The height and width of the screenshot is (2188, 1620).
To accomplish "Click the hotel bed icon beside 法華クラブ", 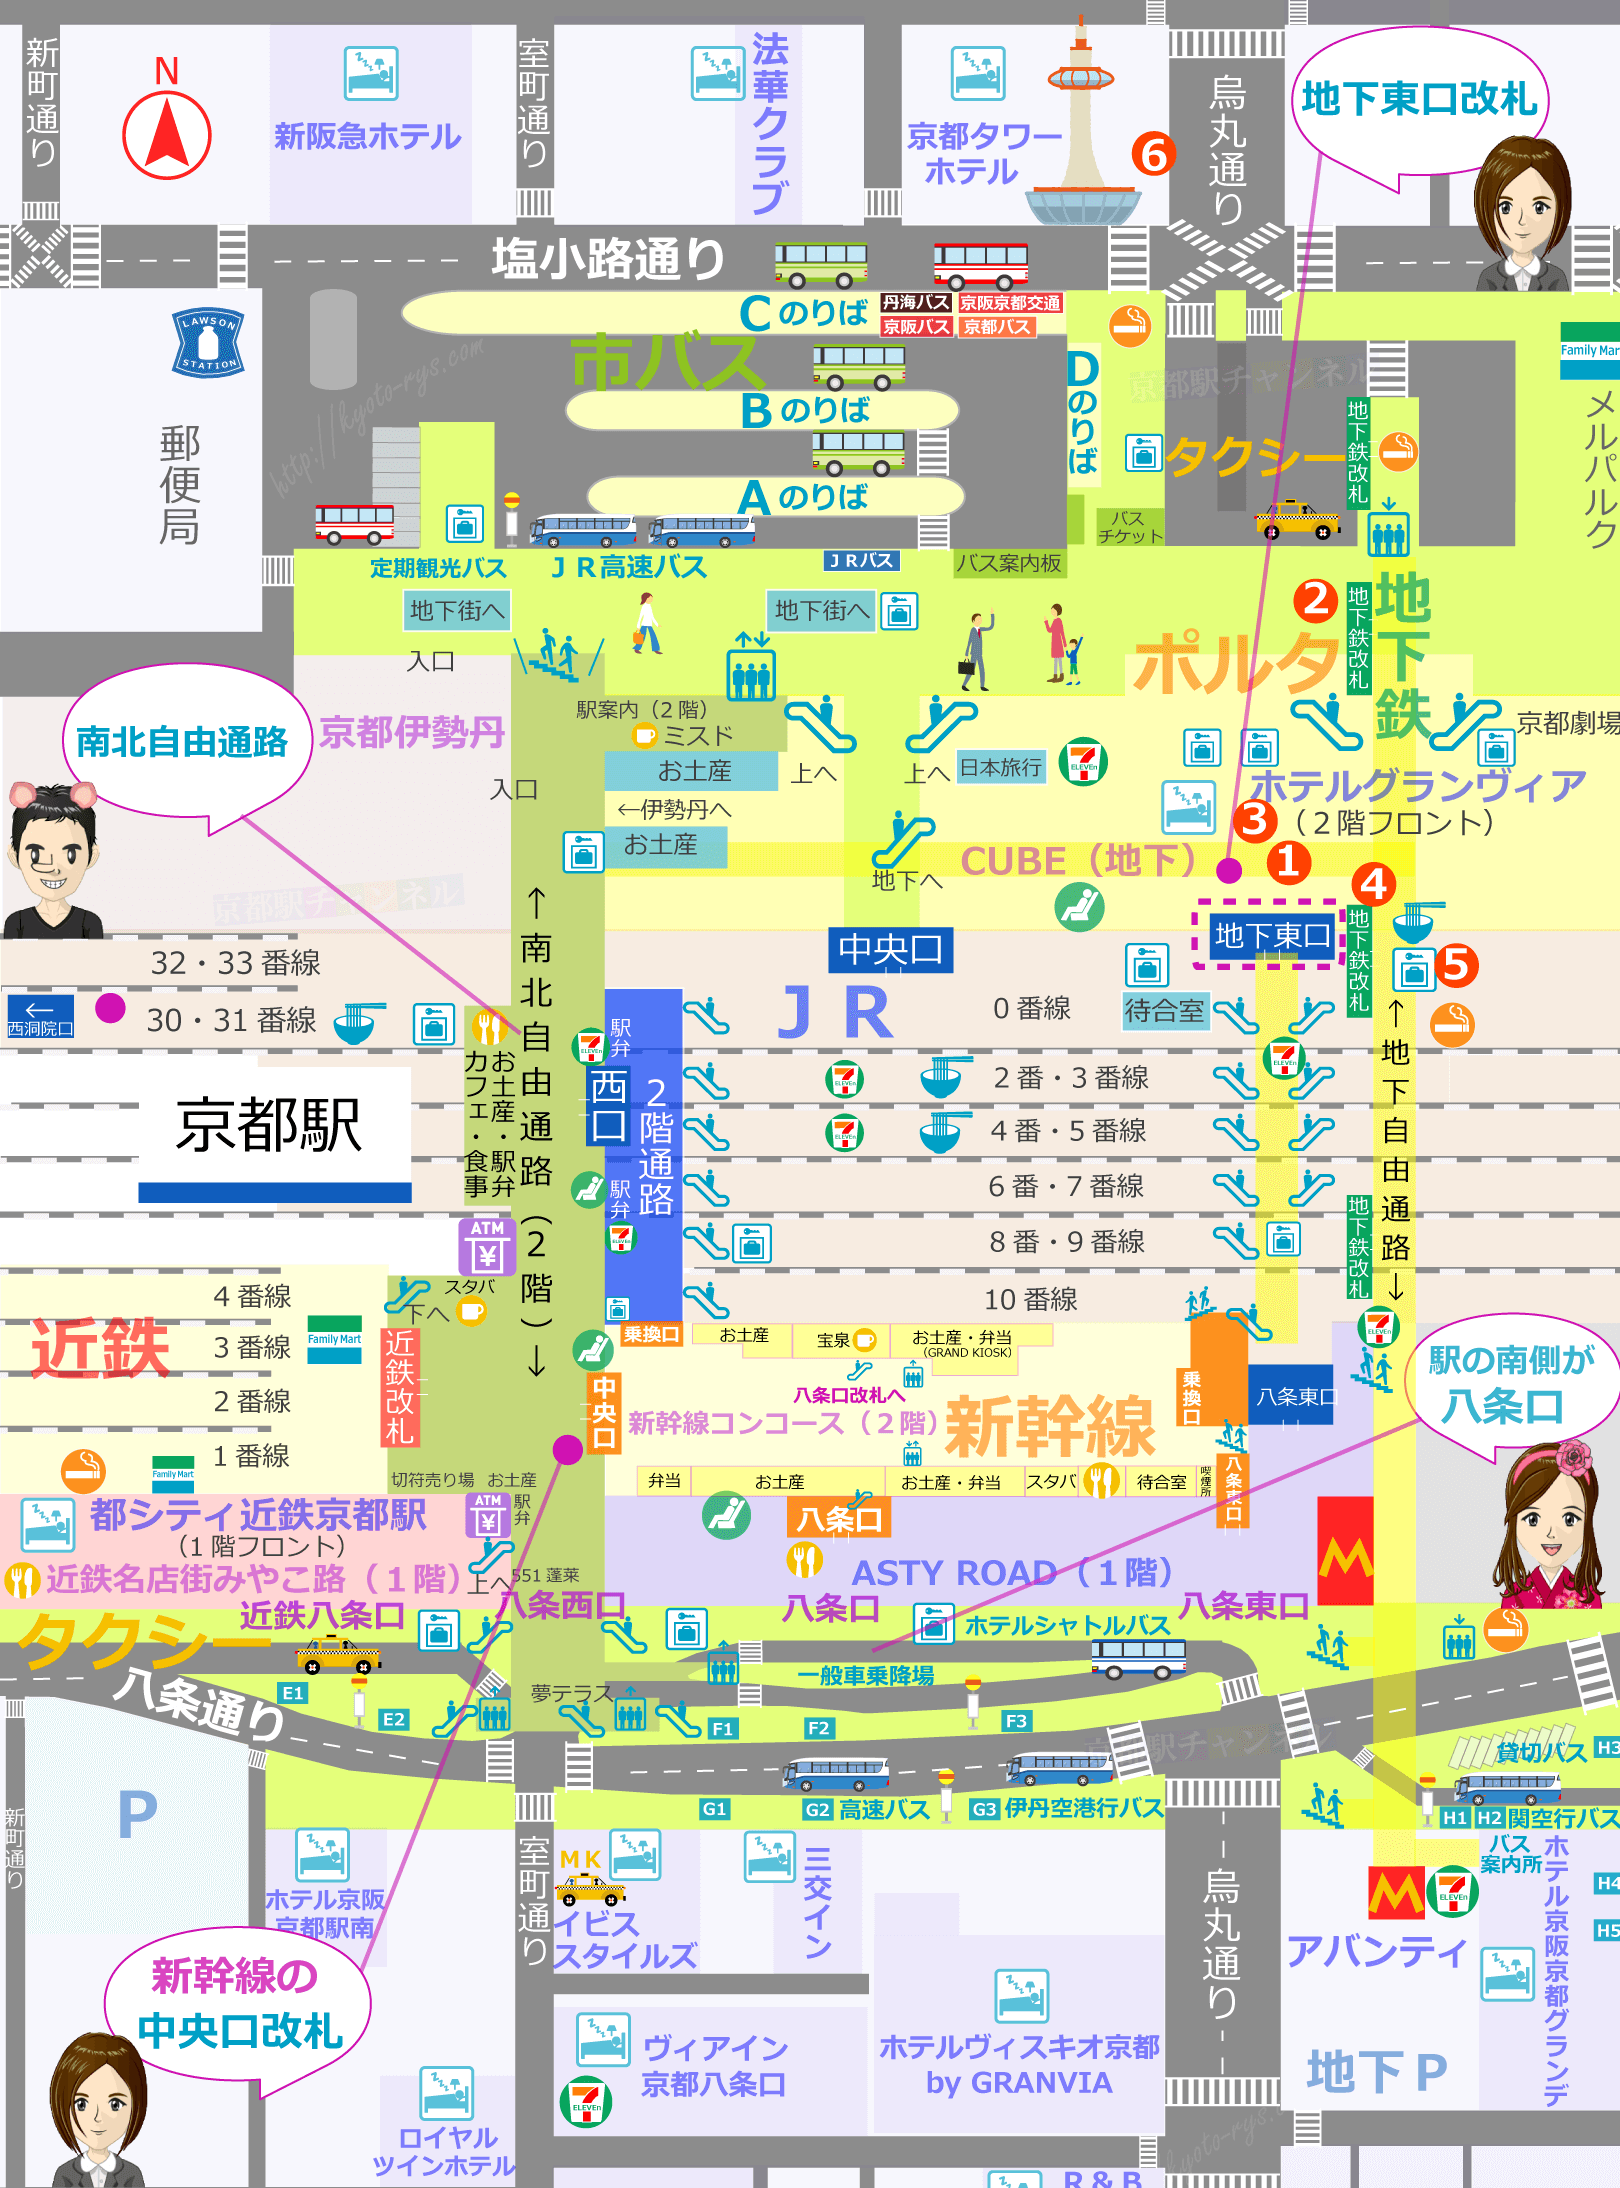I will 718,73.
